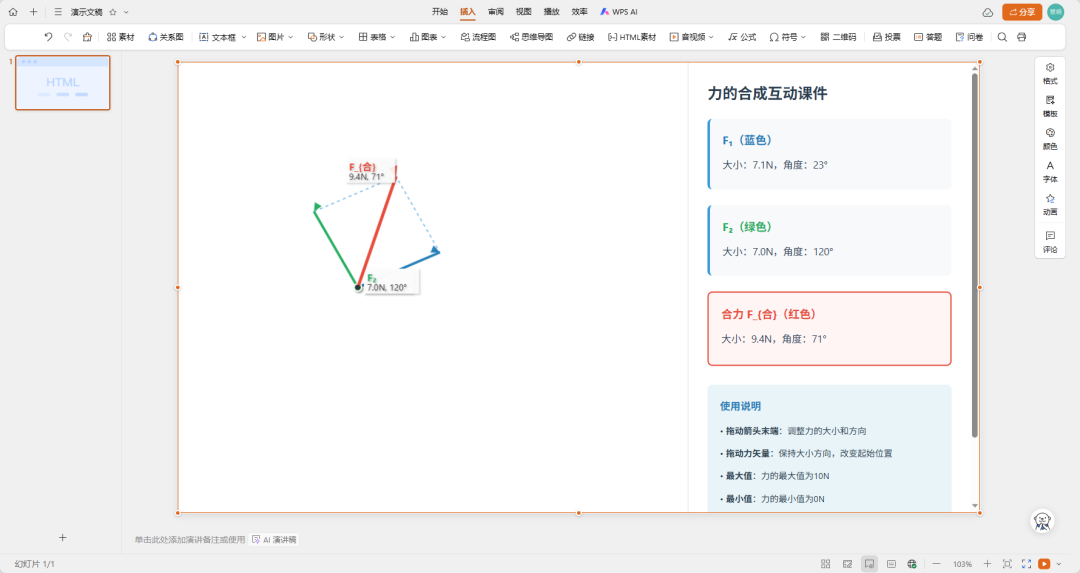
Task: Click the AI 演讲稿 button below the slide
Action: tap(275, 540)
